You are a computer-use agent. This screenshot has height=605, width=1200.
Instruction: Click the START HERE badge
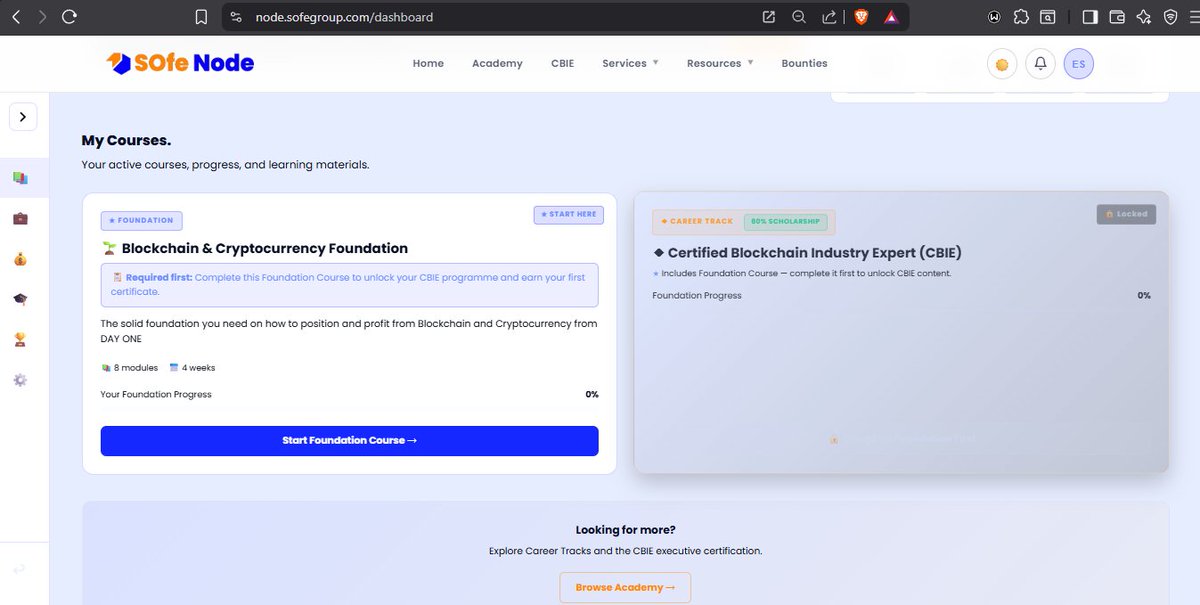[568, 214]
